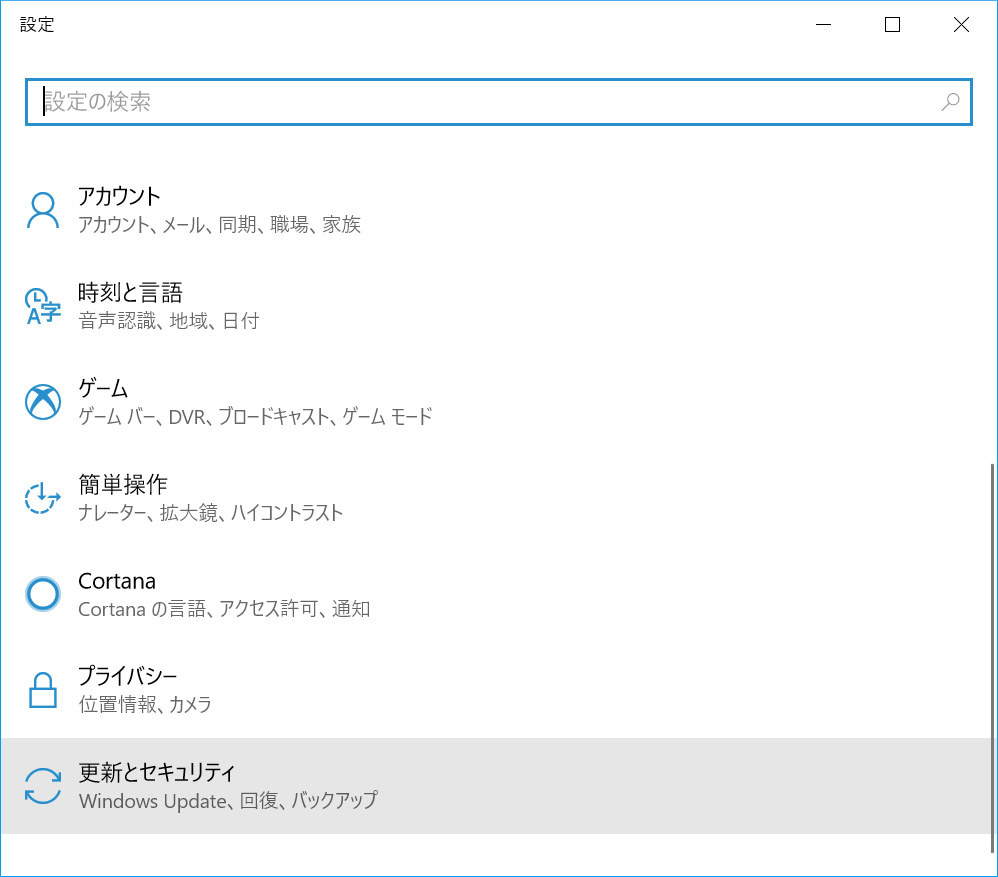Minimize the 設定 window
This screenshot has height=877, width=998.
[x=824, y=25]
